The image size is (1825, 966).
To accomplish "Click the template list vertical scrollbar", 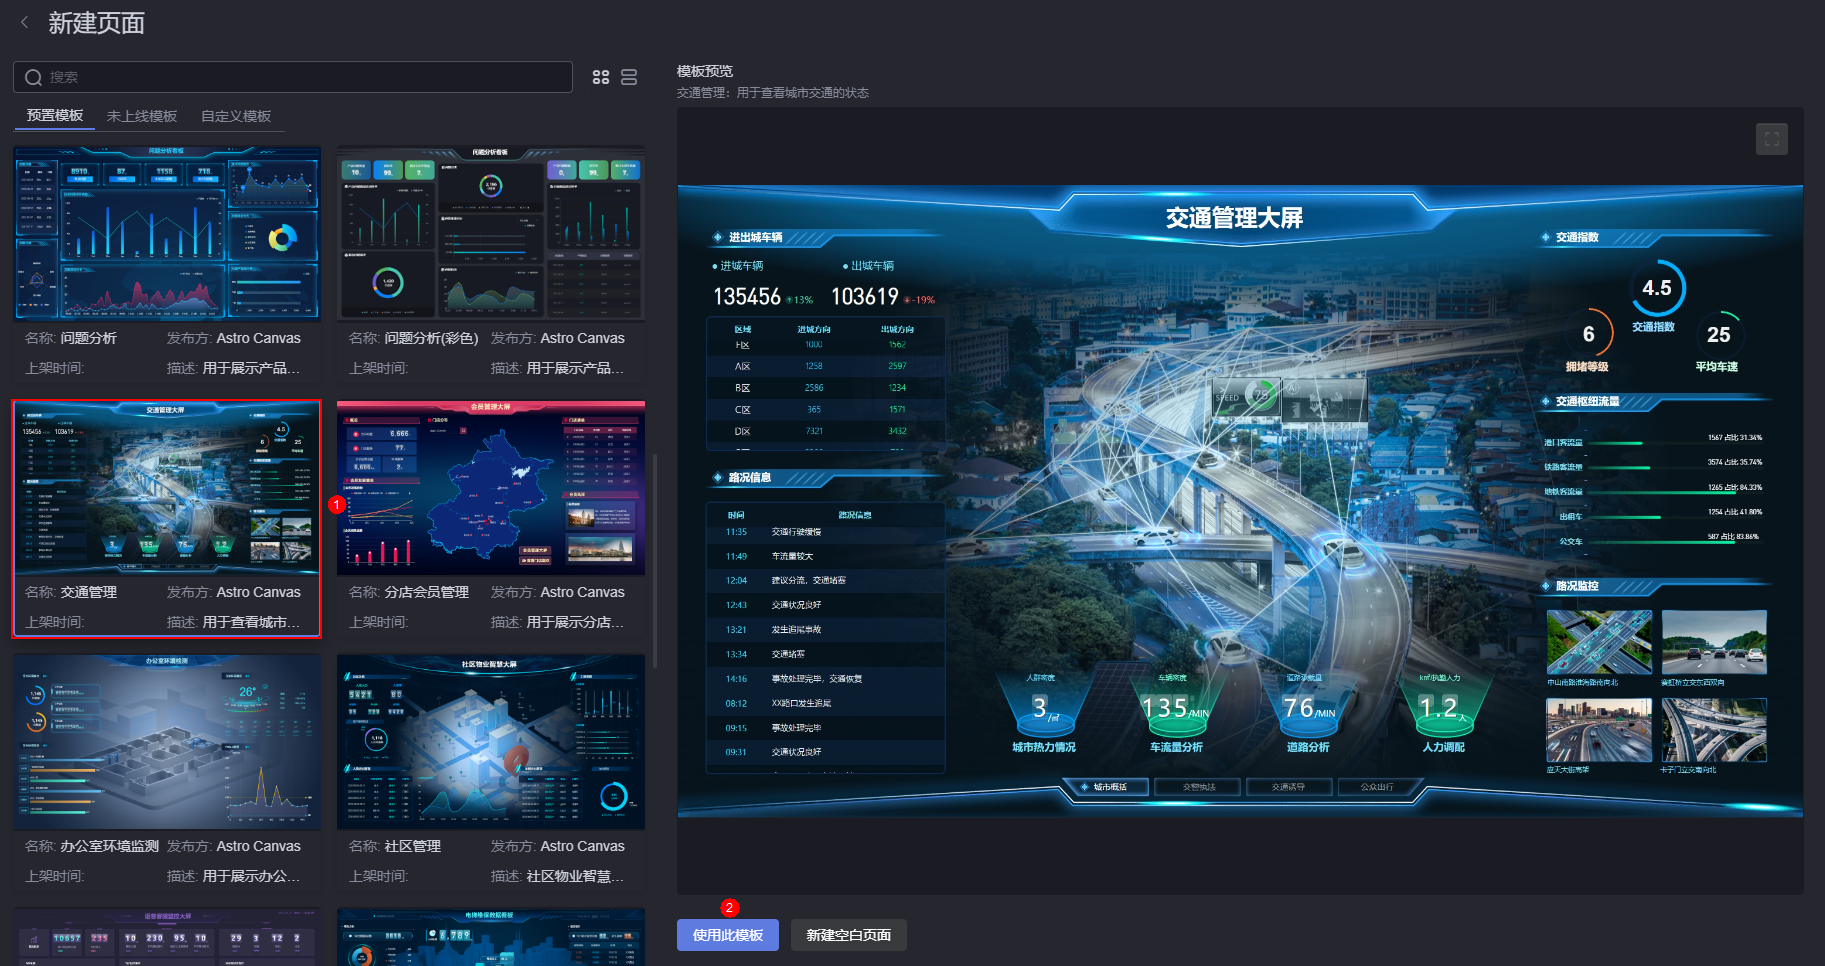I will (655, 560).
